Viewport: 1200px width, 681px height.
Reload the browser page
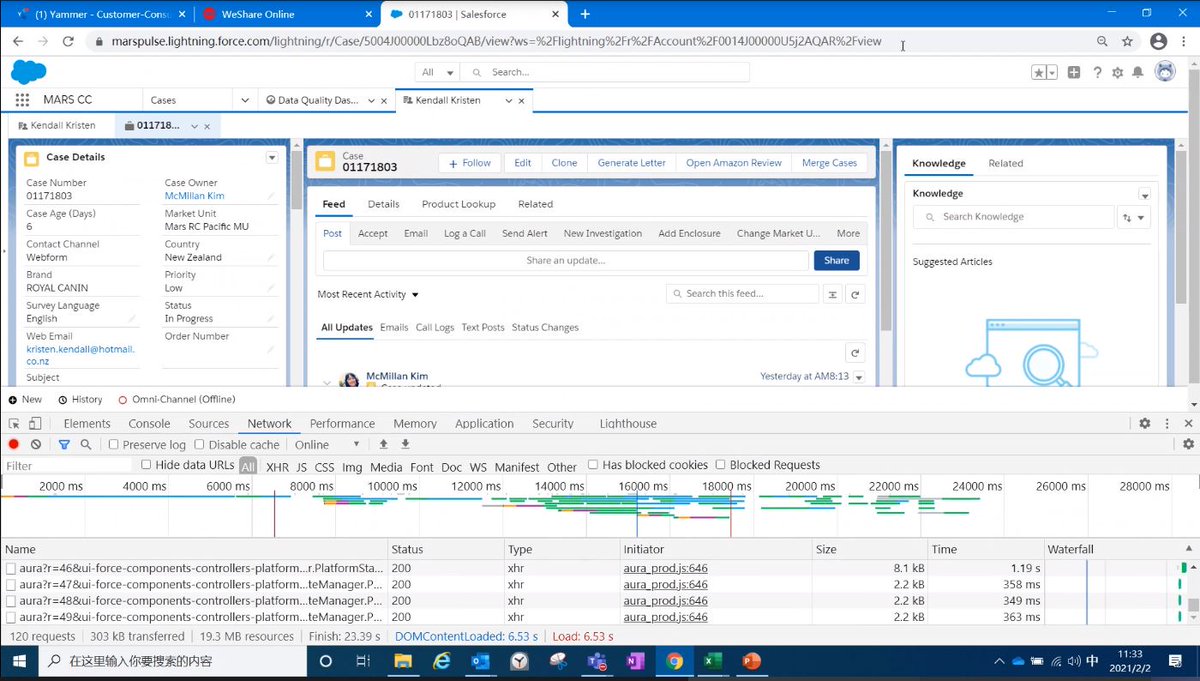68,42
